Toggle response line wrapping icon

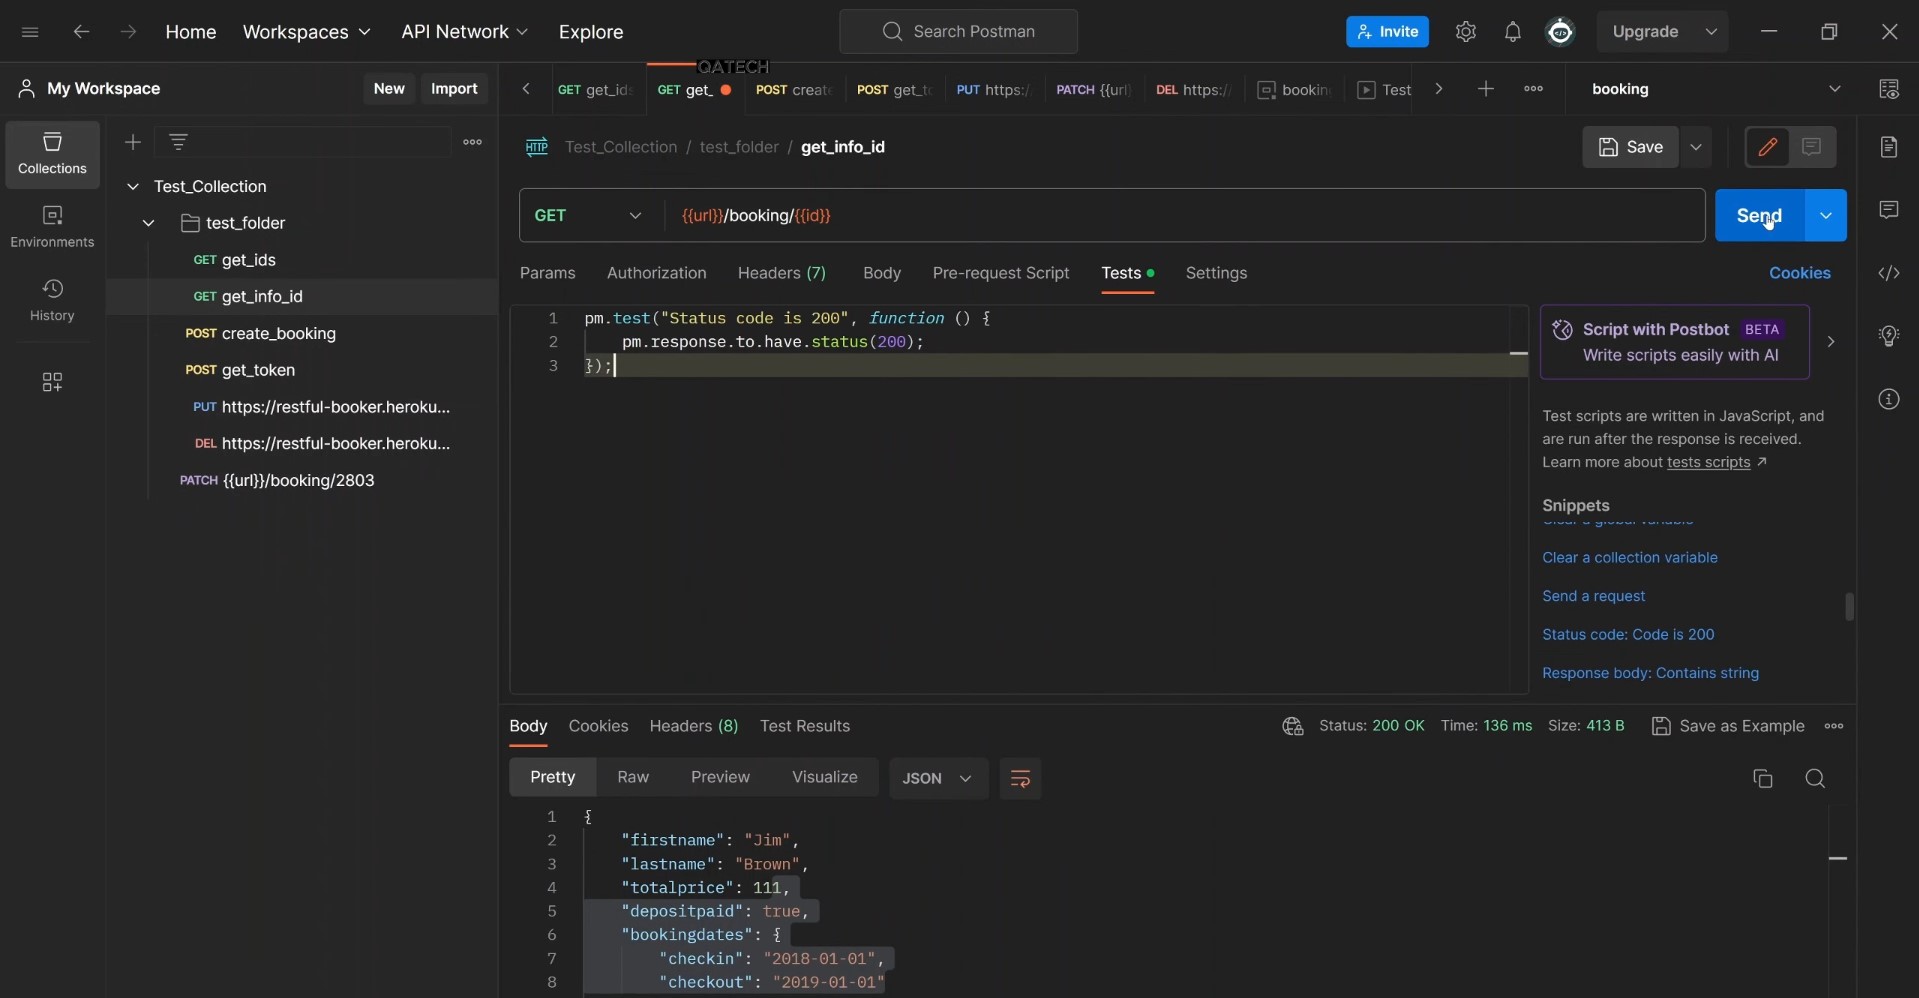click(1020, 778)
